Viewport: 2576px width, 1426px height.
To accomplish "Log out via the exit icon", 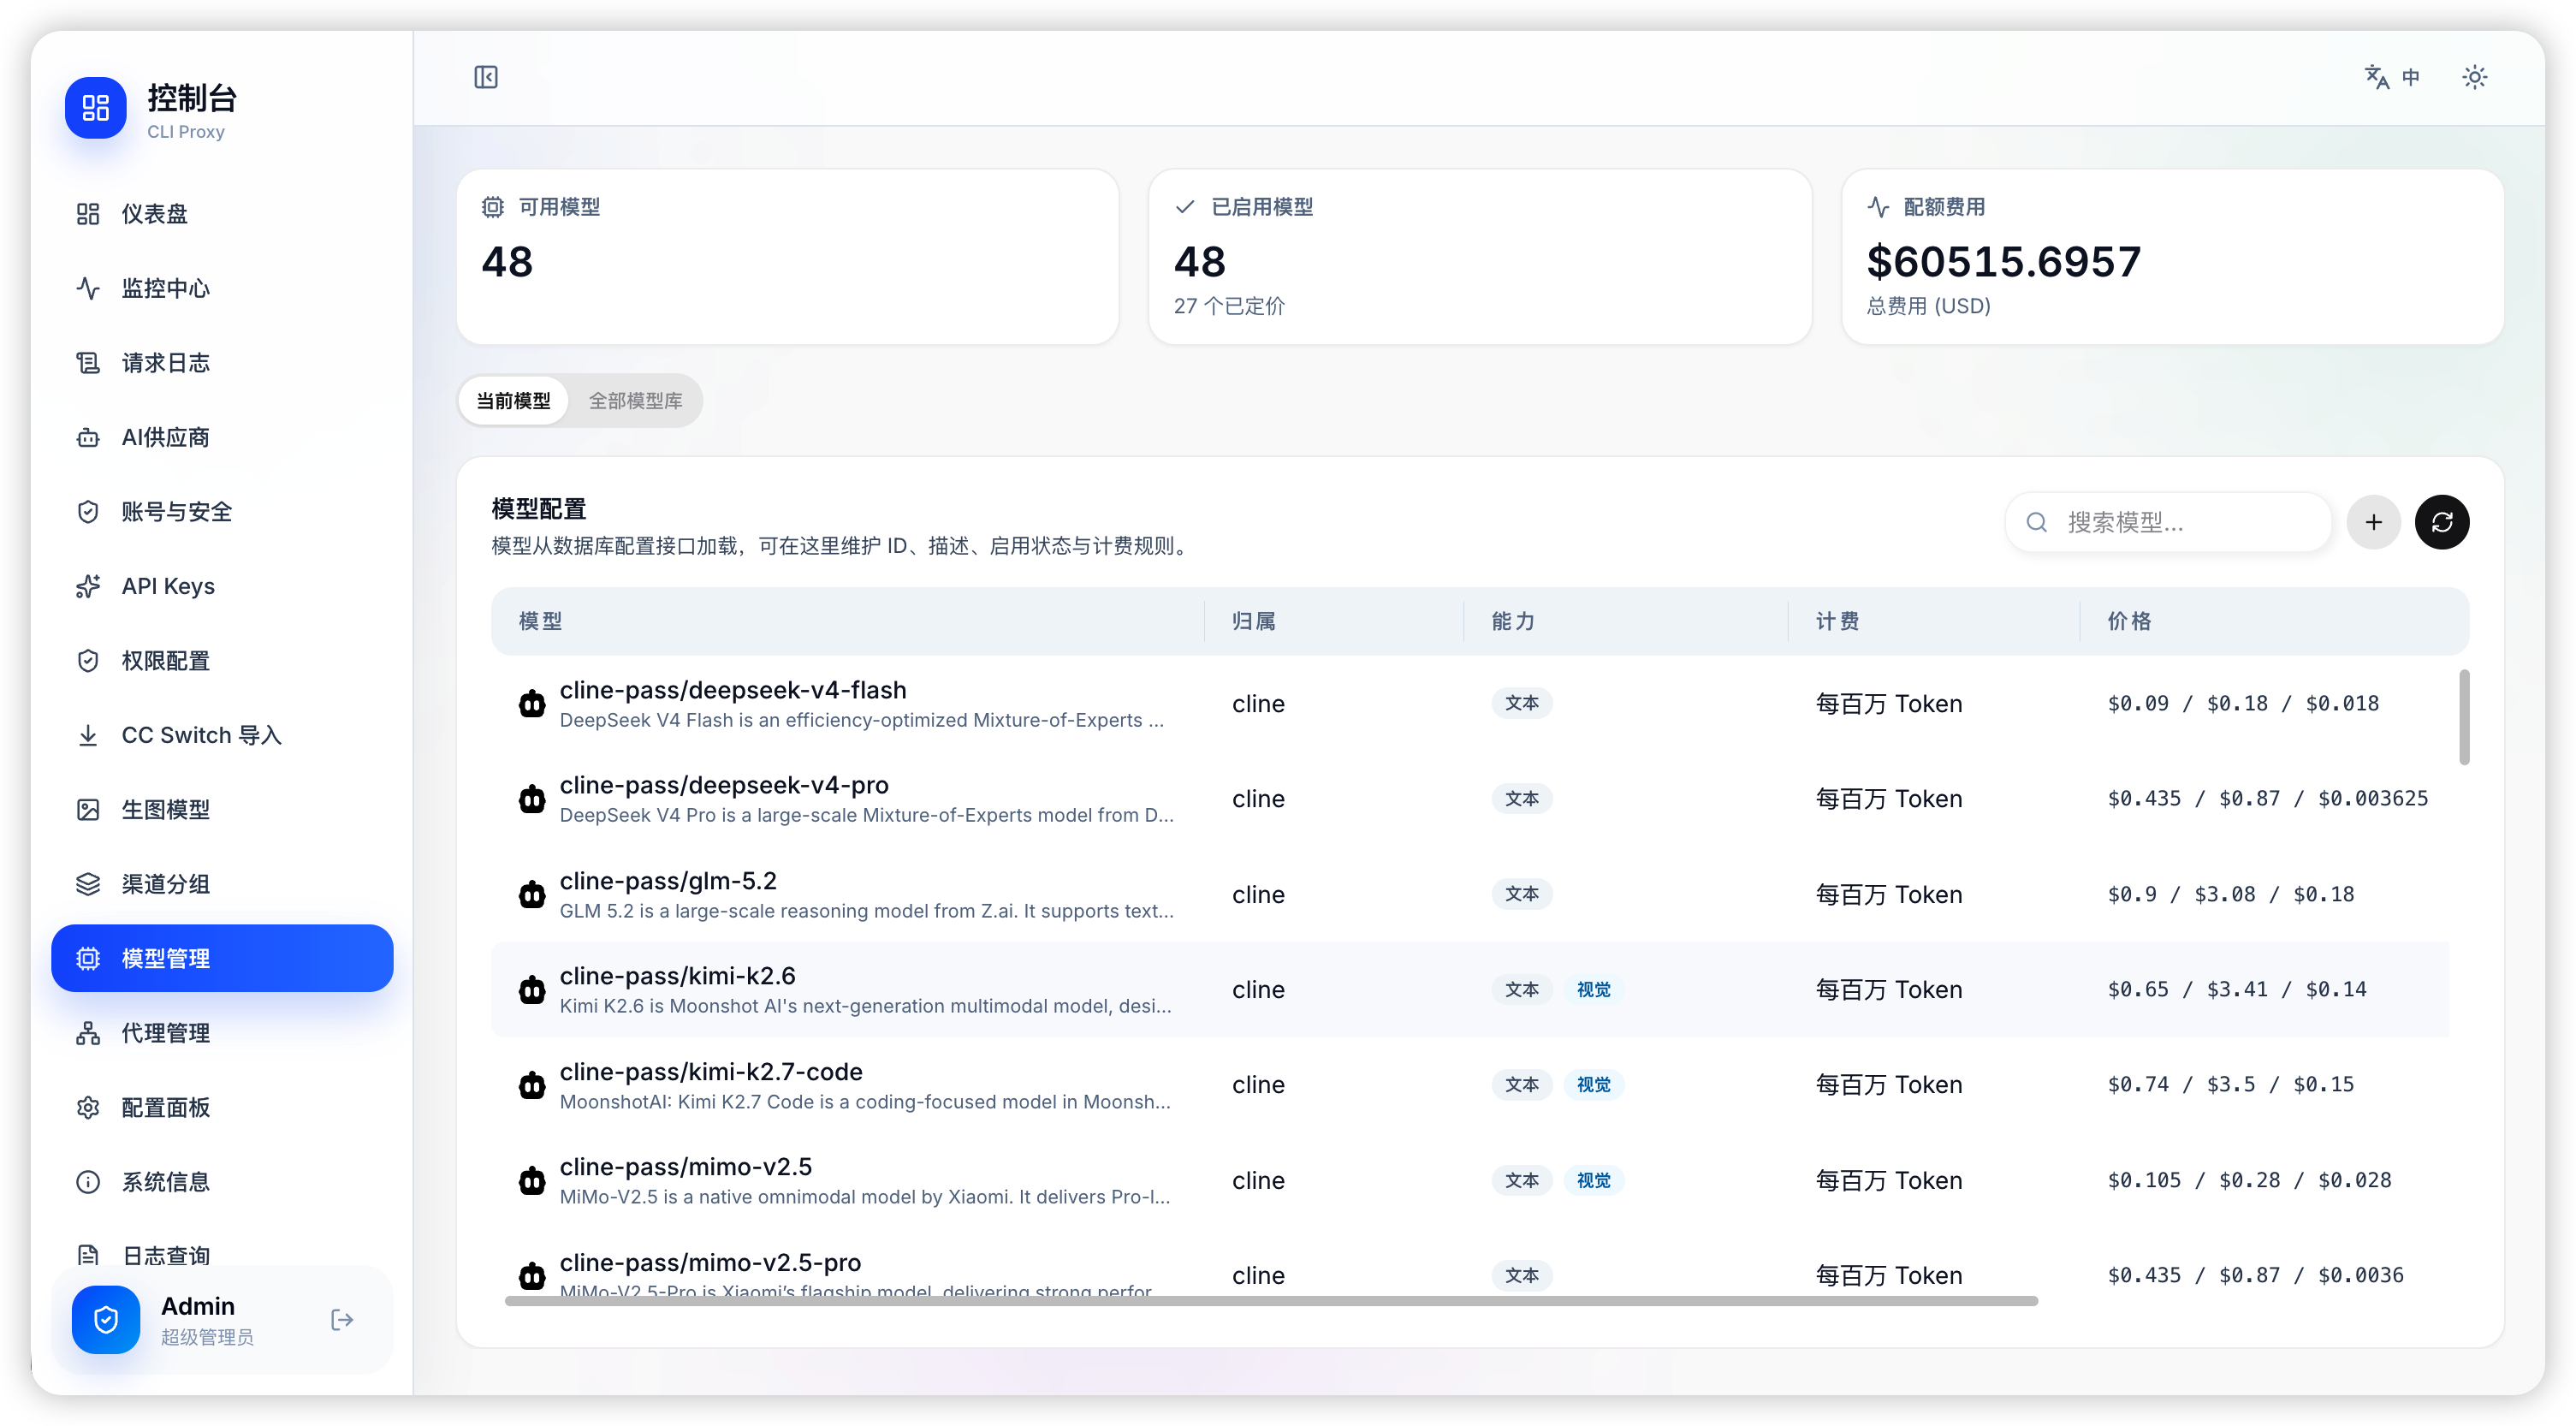I will [342, 1319].
